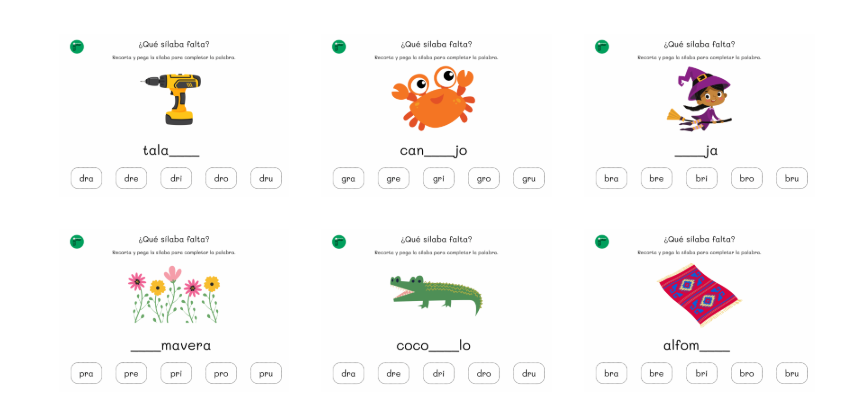Screen dimensions: 867x408
Task: Choose syllable 'gre' for can__jo
Action: click(x=394, y=178)
